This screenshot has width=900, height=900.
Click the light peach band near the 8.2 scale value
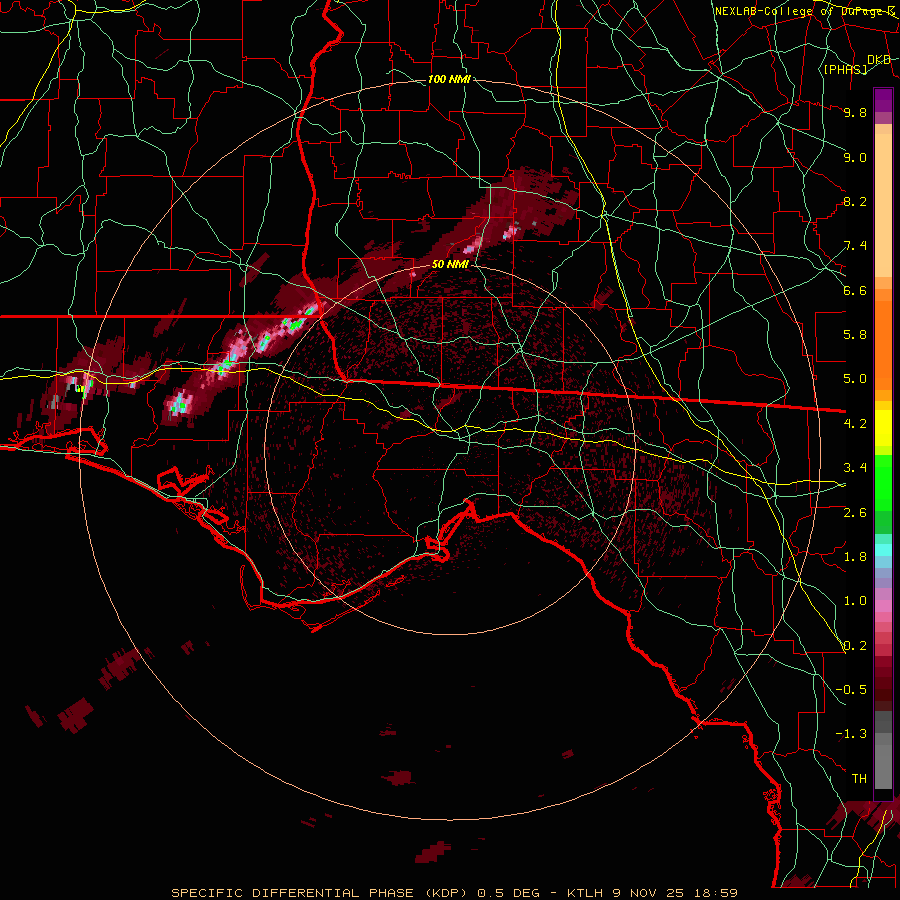(883, 205)
